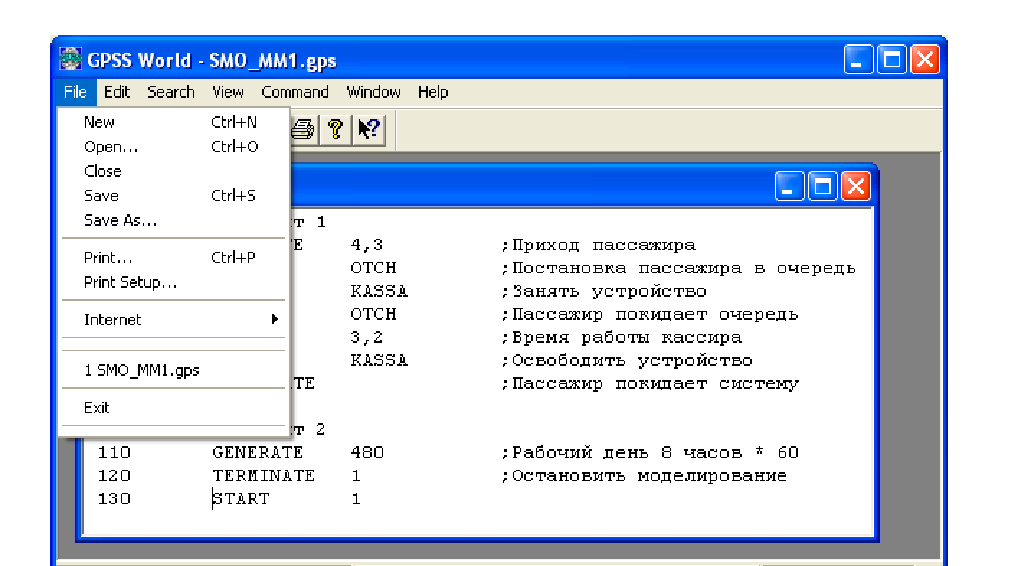Viewport: 1036px width, 566px height.
Task: Open the Edit menu
Action: pos(117,92)
